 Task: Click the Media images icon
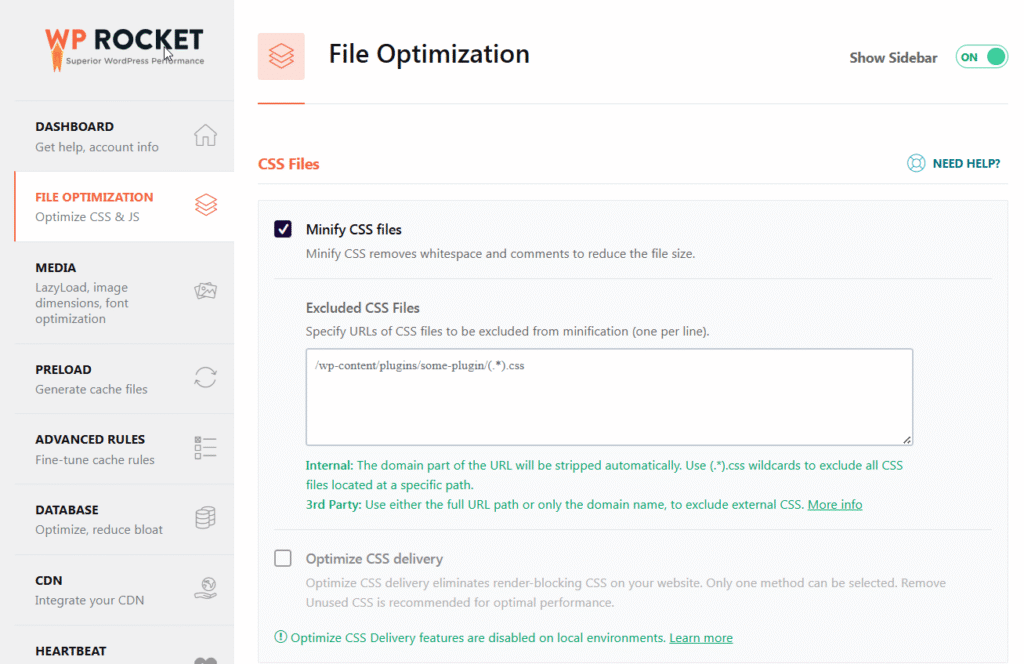[x=205, y=291]
